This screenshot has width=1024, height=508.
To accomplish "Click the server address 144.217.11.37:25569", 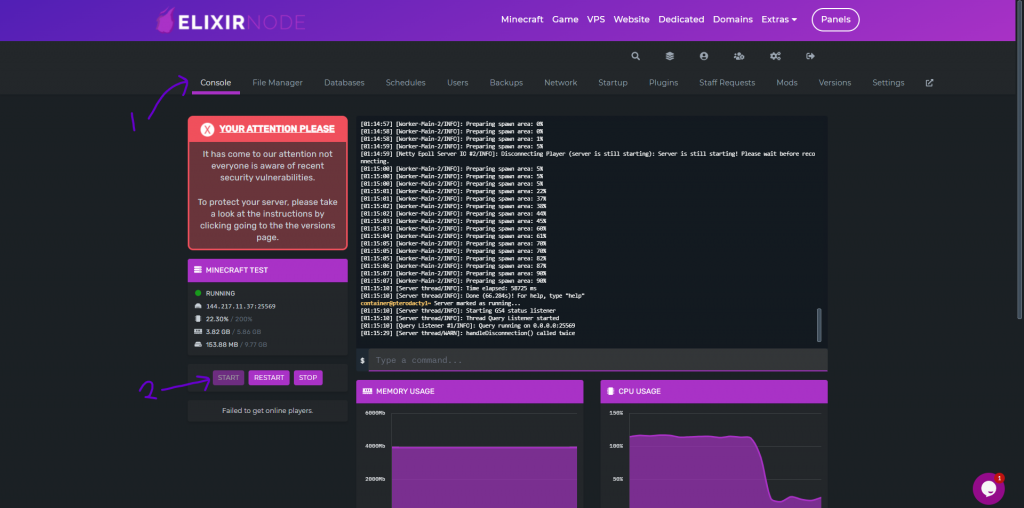I will coord(241,306).
